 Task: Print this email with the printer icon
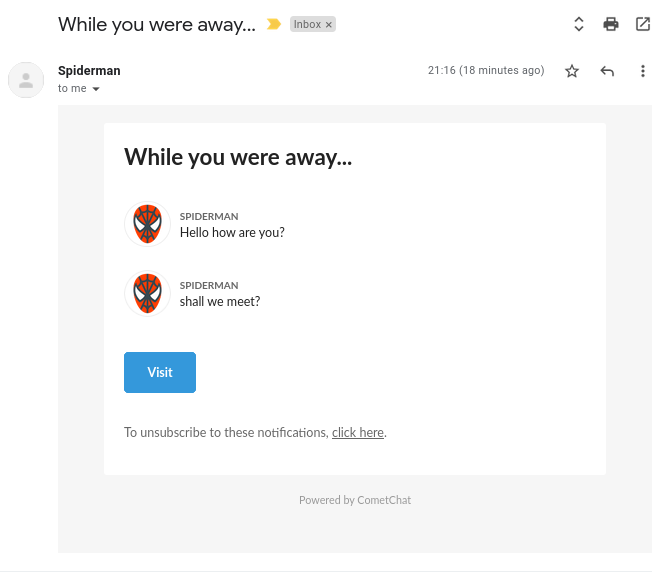pos(611,24)
